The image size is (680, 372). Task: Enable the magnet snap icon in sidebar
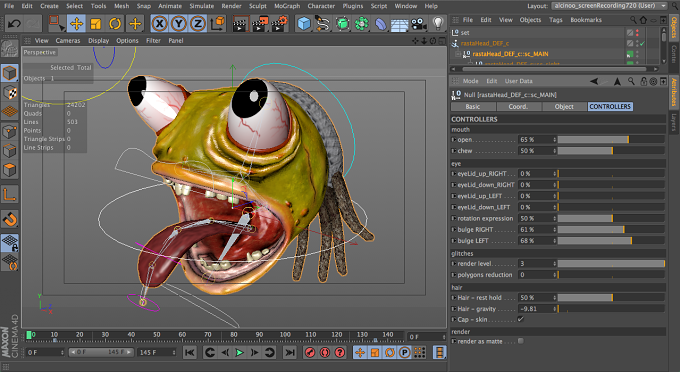pos(10,219)
